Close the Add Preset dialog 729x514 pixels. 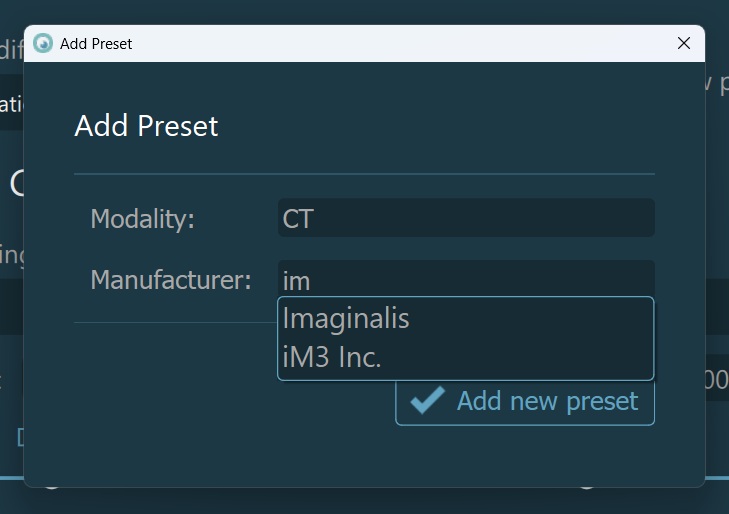click(x=684, y=43)
